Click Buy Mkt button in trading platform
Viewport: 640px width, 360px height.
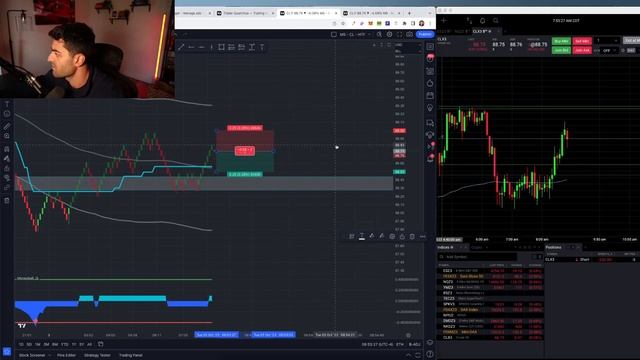coord(561,41)
